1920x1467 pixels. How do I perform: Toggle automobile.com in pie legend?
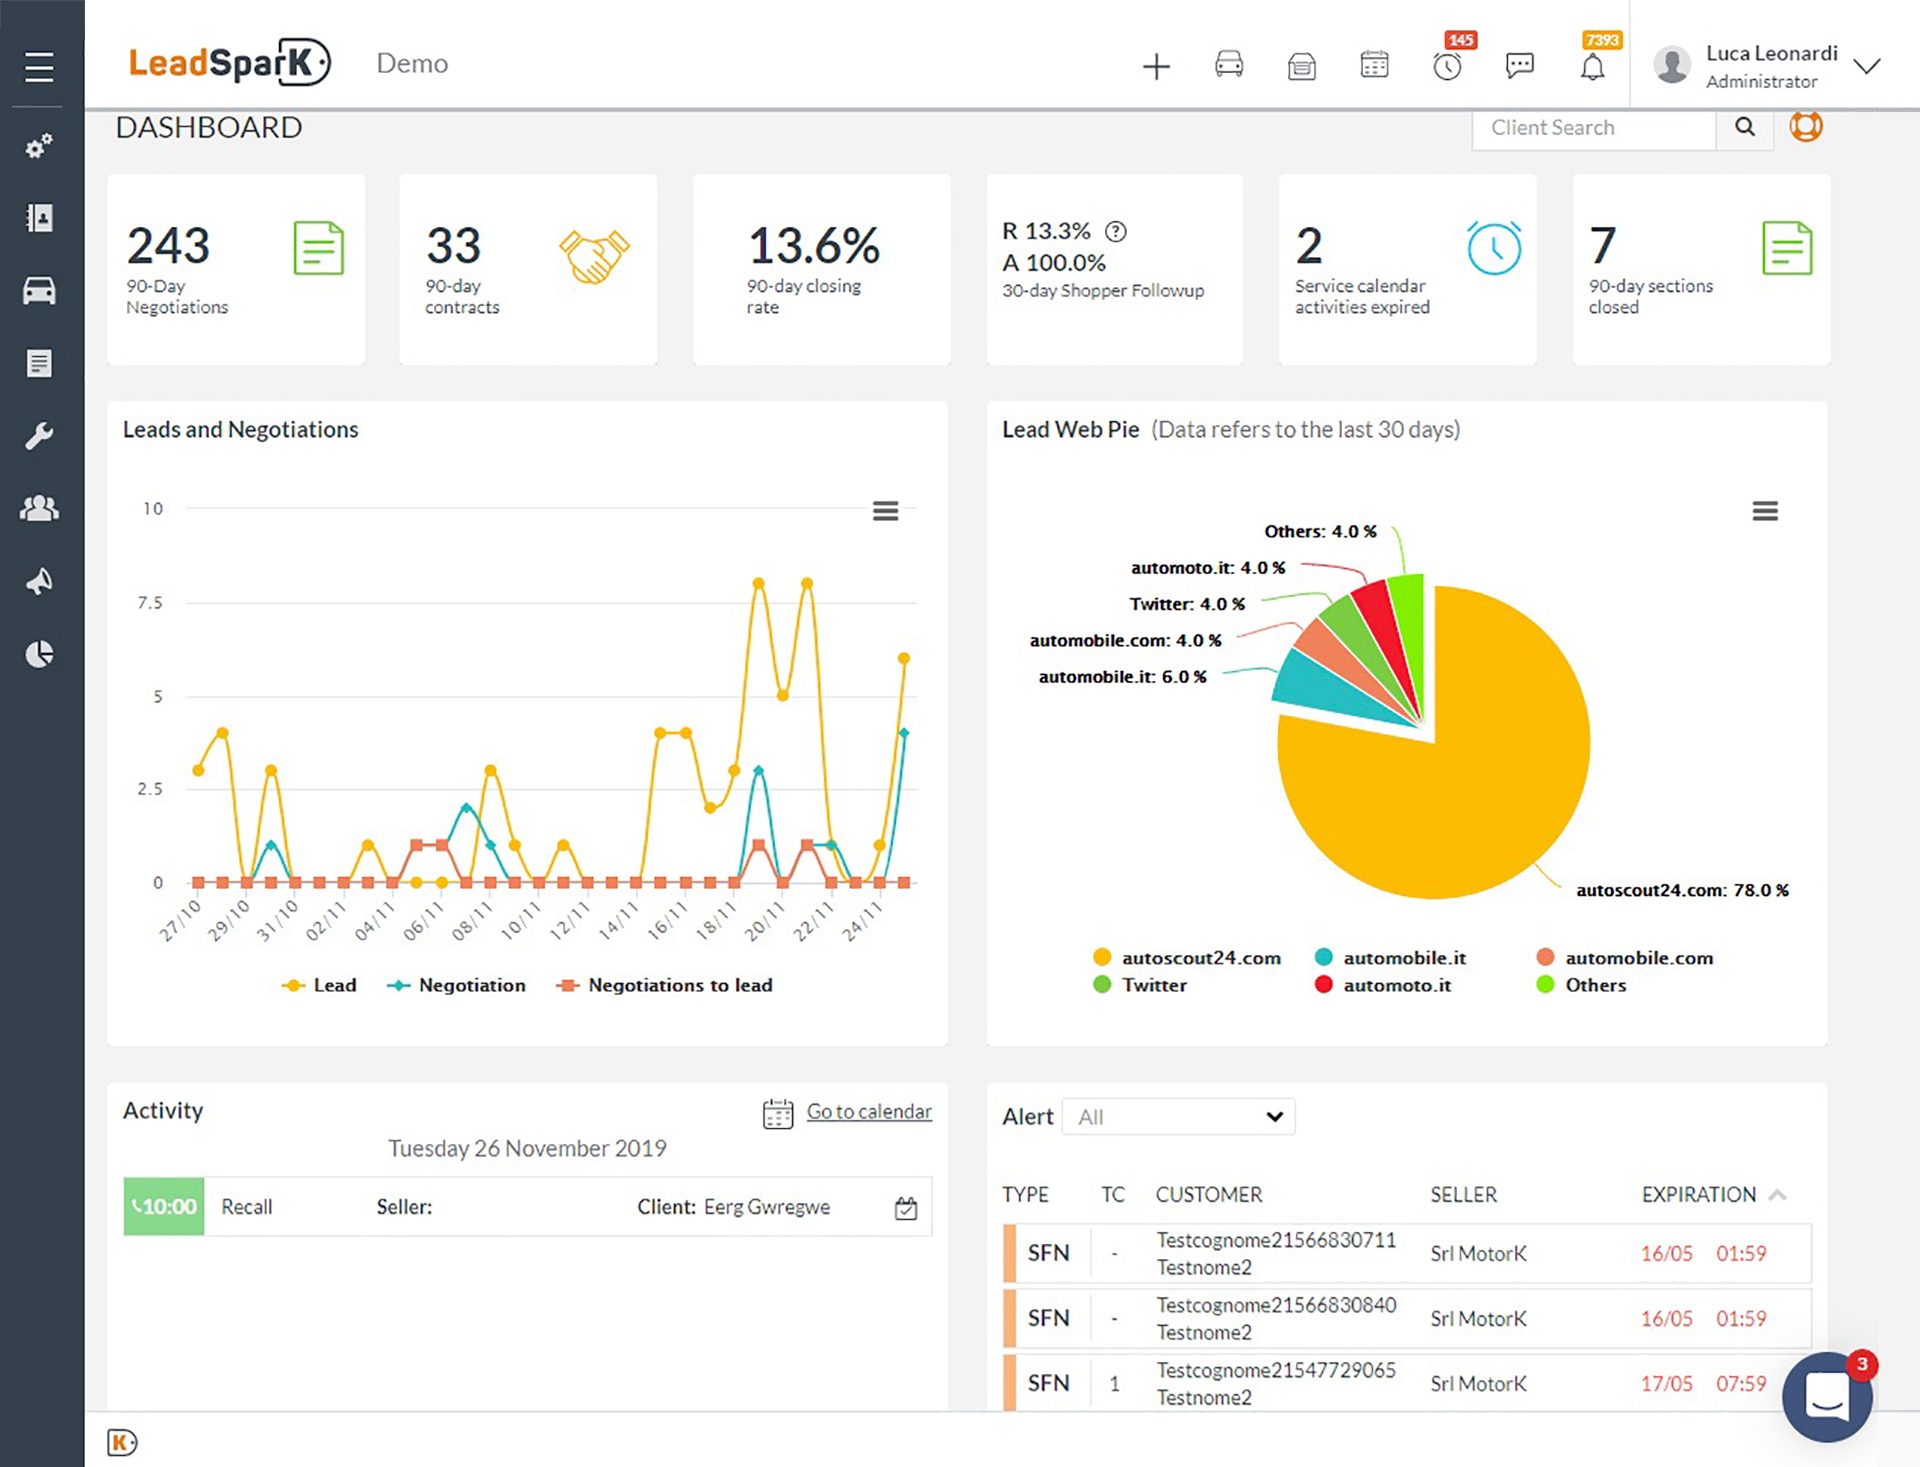[x=1625, y=957]
